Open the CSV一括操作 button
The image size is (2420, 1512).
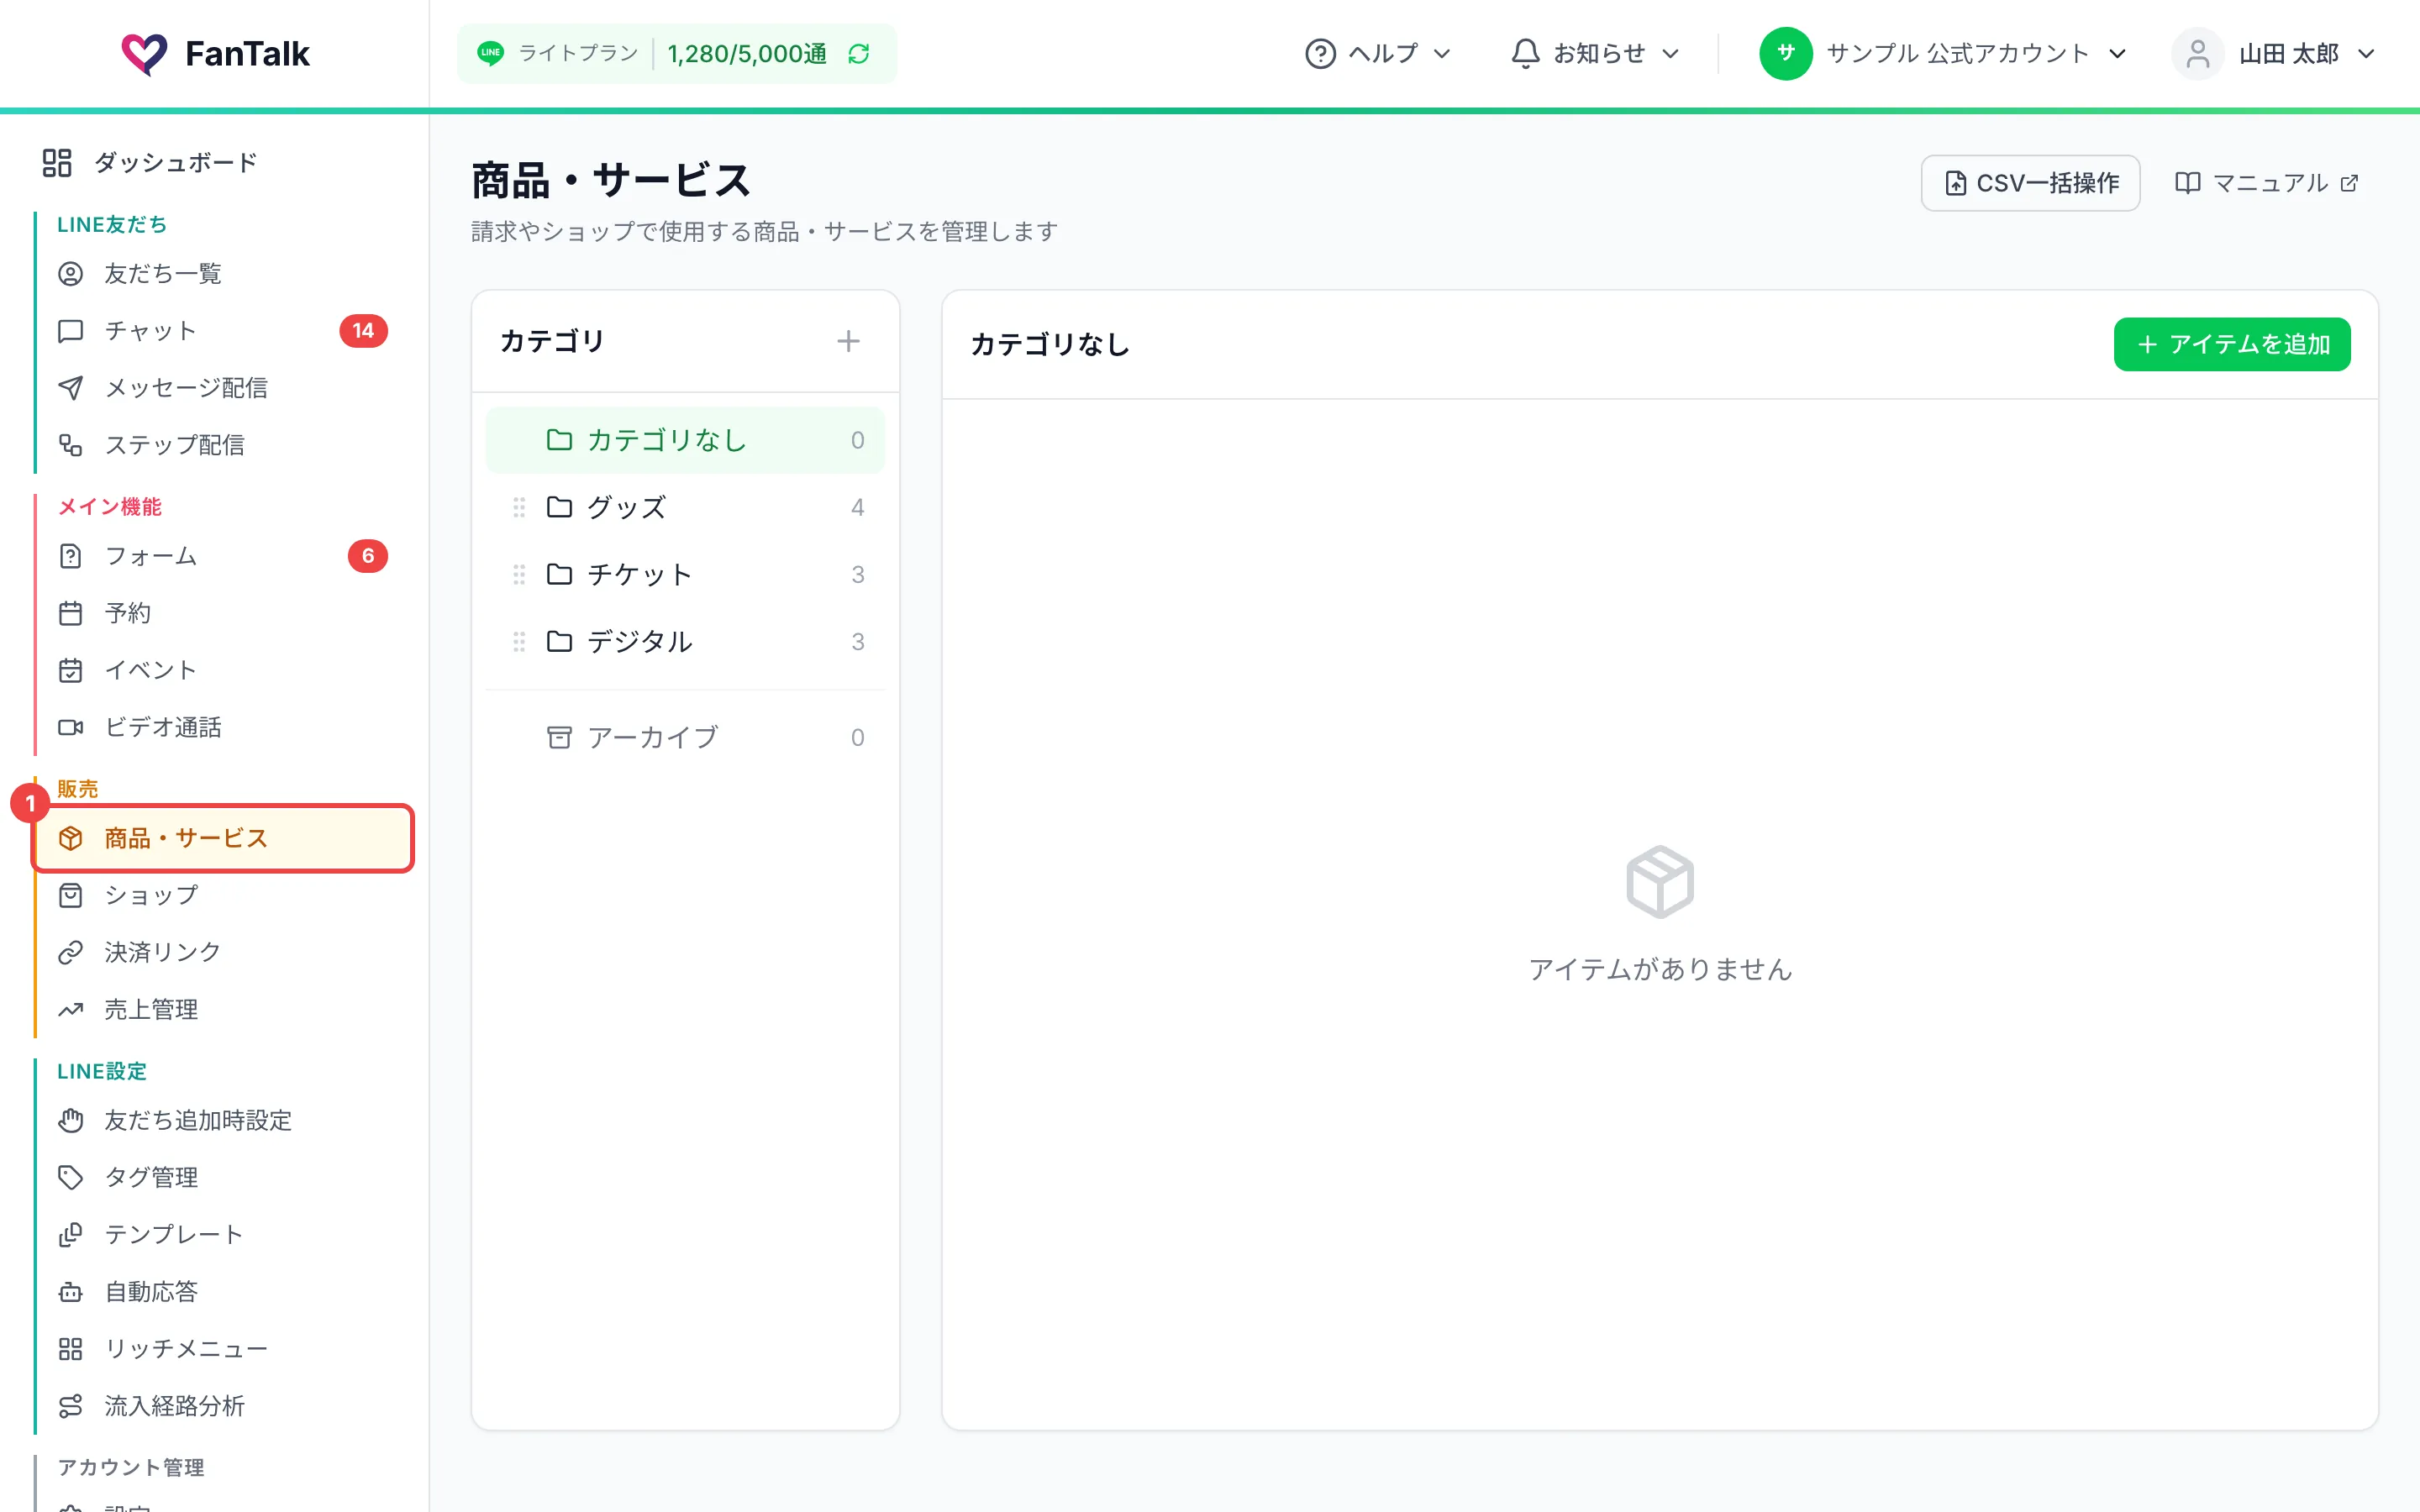tap(2030, 183)
